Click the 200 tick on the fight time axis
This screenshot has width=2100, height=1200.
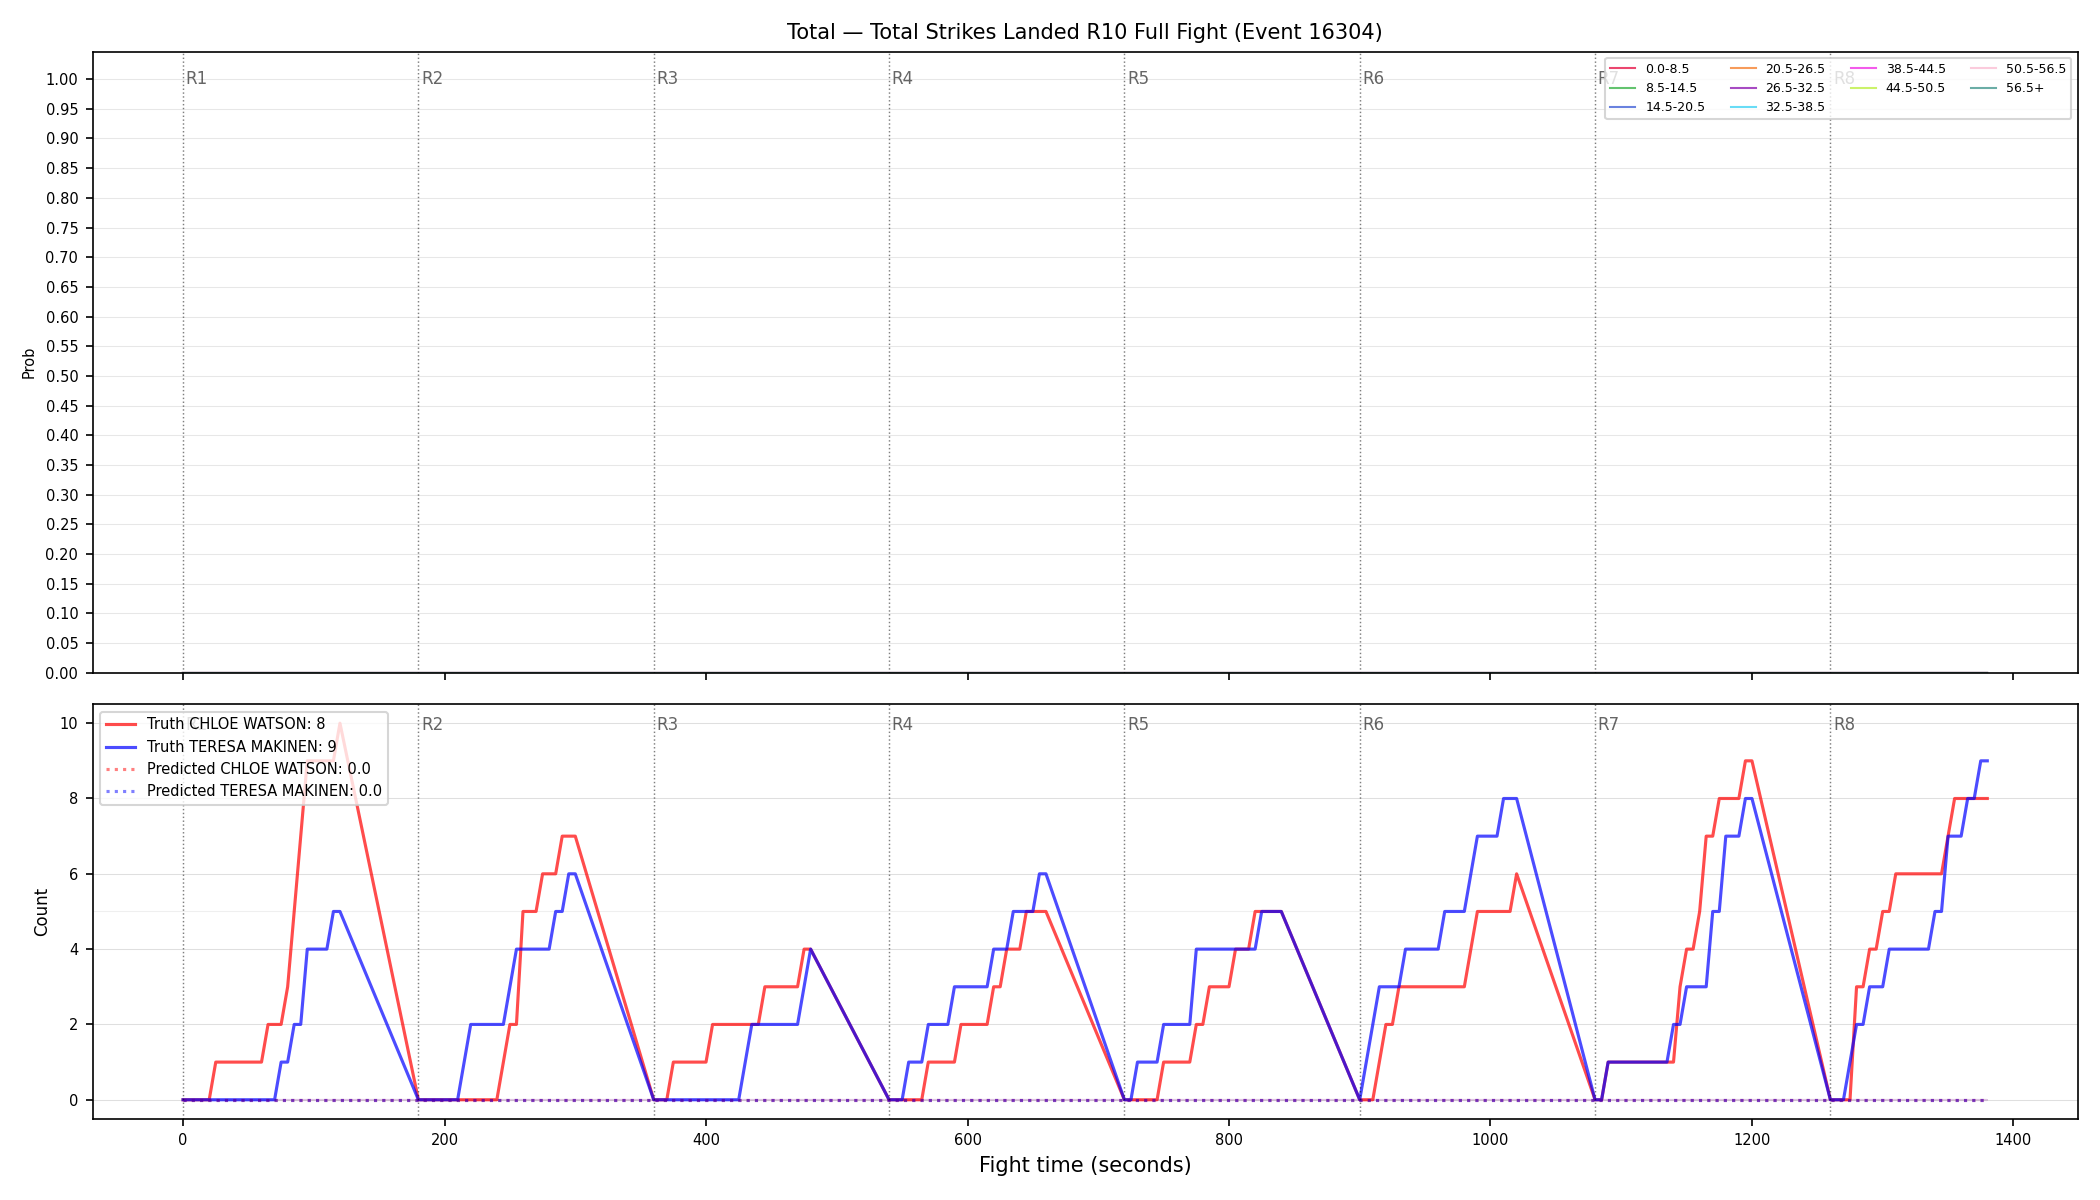(444, 1138)
